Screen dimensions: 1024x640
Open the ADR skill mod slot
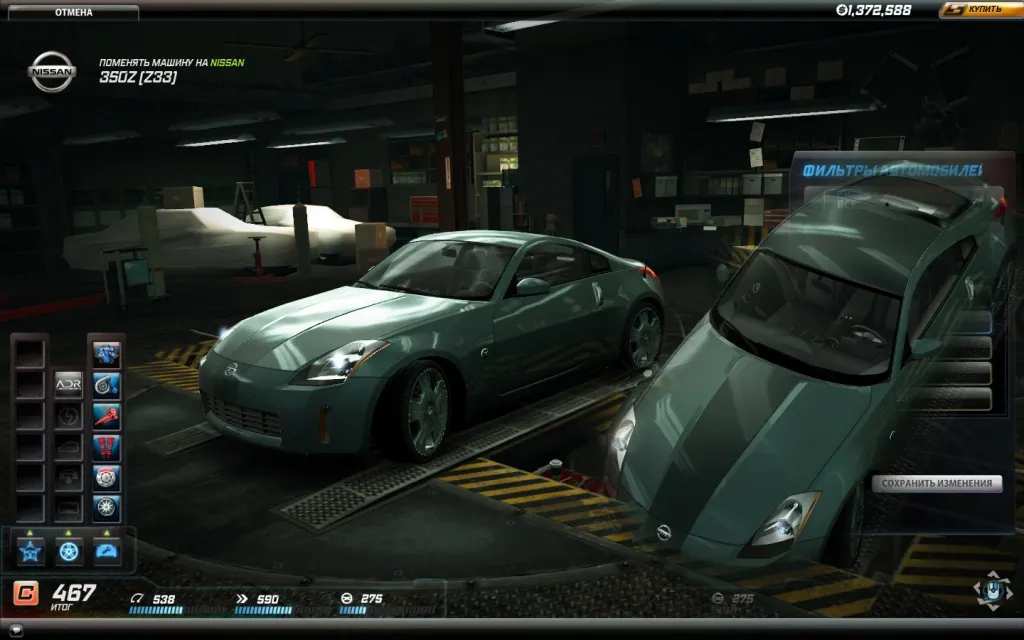(x=68, y=385)
